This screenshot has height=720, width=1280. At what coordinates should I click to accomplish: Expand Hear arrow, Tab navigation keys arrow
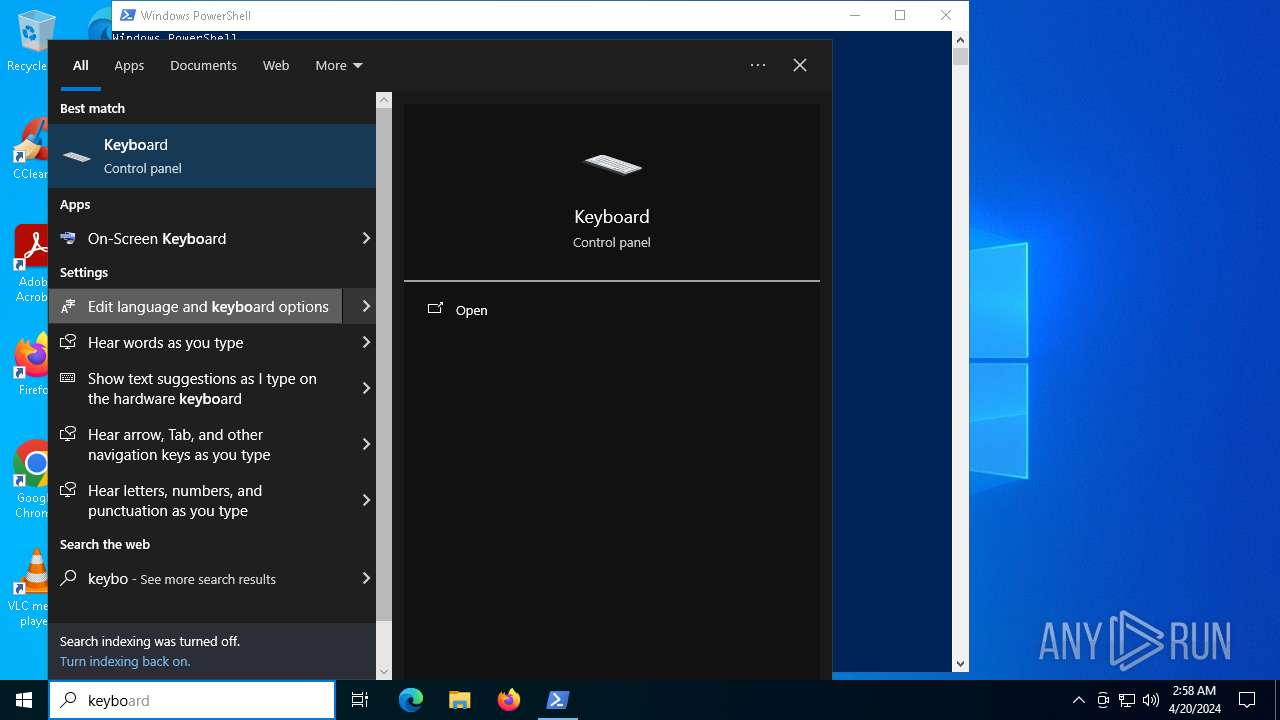366,444
